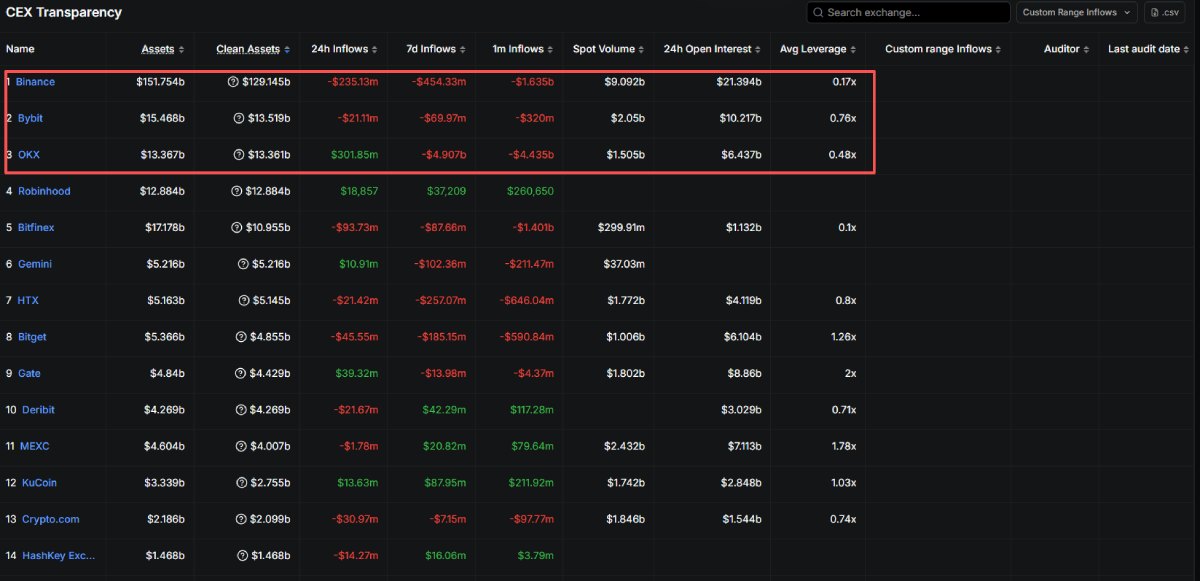This screenshot has height=581, width=1200.
Task: Sort by the Custom range Inflows arrows
Action: (999, 49)
